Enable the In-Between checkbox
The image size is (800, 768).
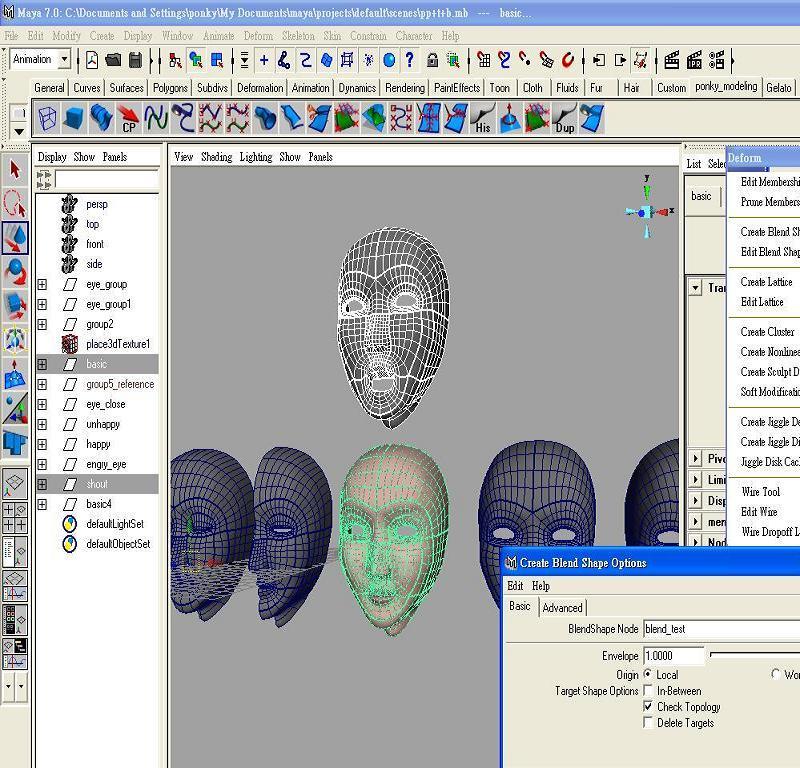coord(648,691)
